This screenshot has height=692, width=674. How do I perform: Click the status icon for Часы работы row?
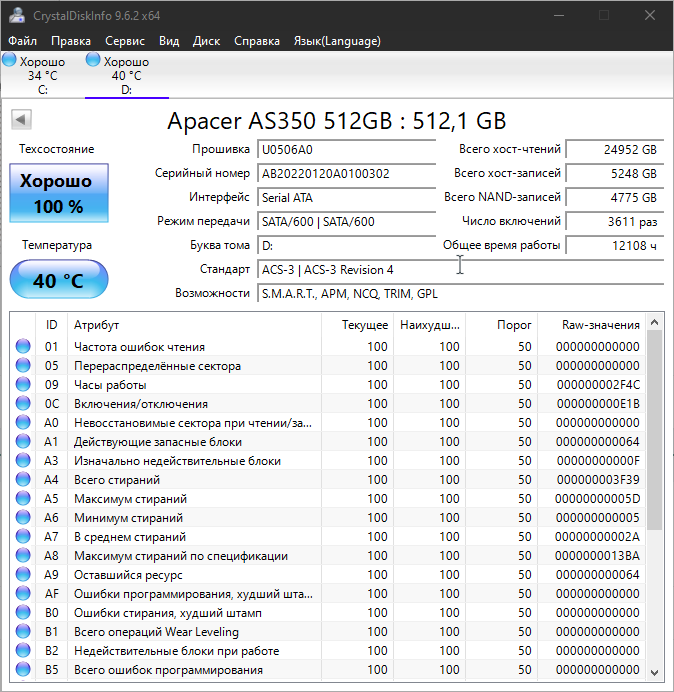(x=23, y=385)
